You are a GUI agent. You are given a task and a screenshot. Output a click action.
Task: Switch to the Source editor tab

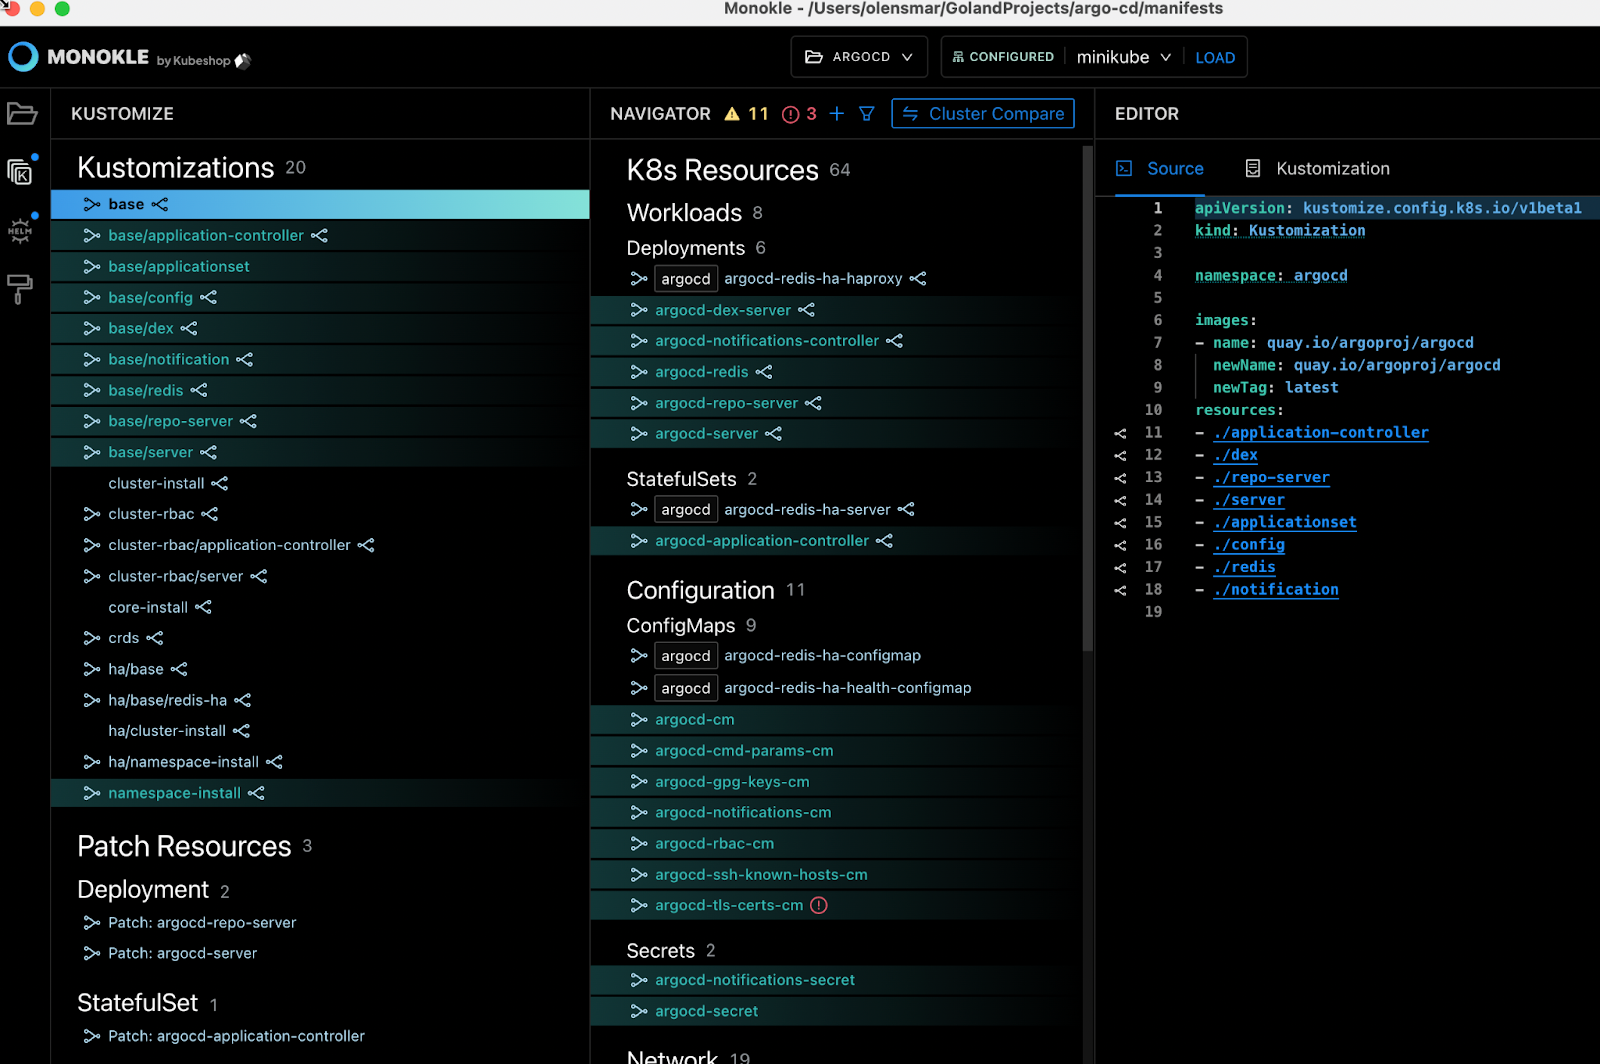click(x=1160, y=168)
